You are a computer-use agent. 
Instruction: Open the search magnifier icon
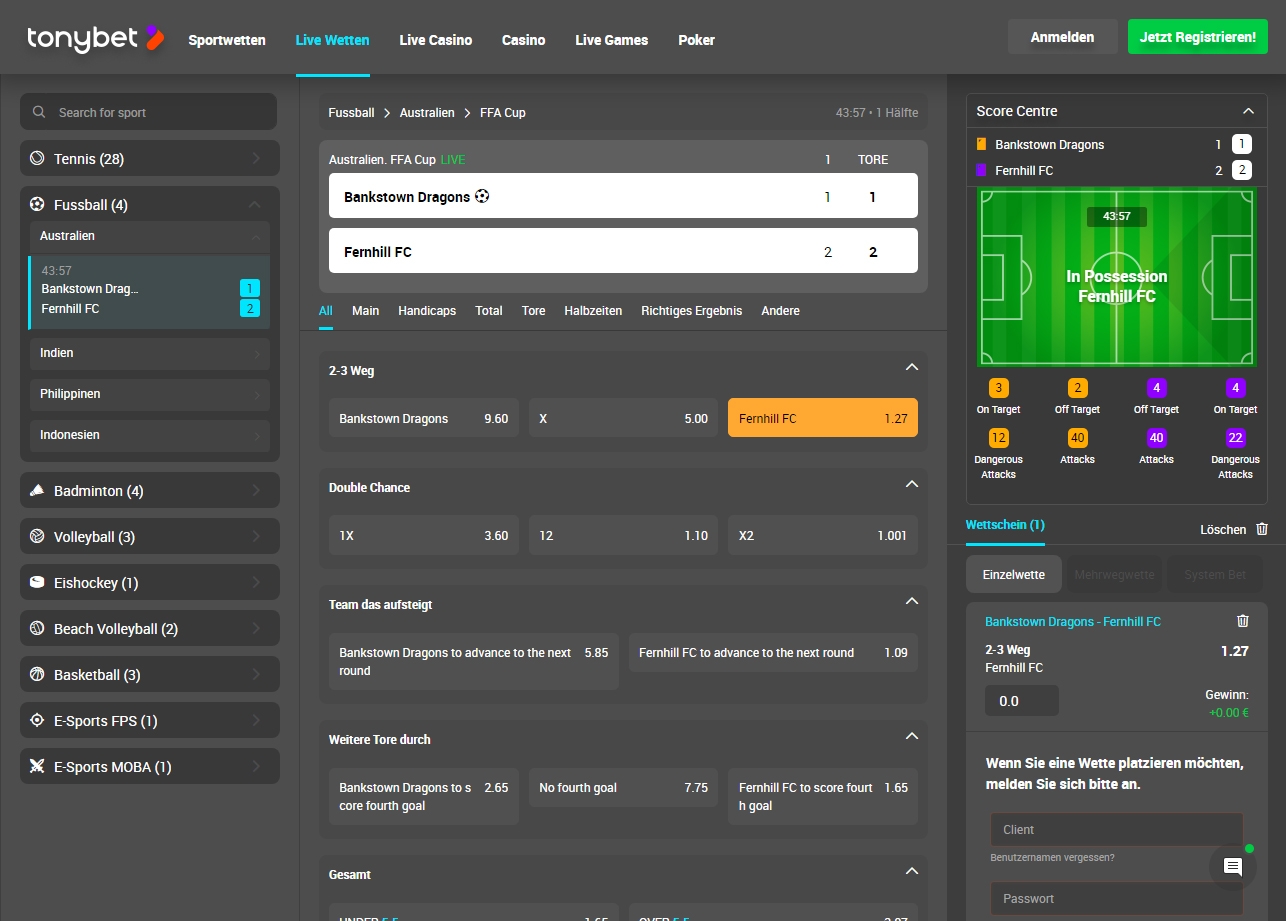(37, 111)
